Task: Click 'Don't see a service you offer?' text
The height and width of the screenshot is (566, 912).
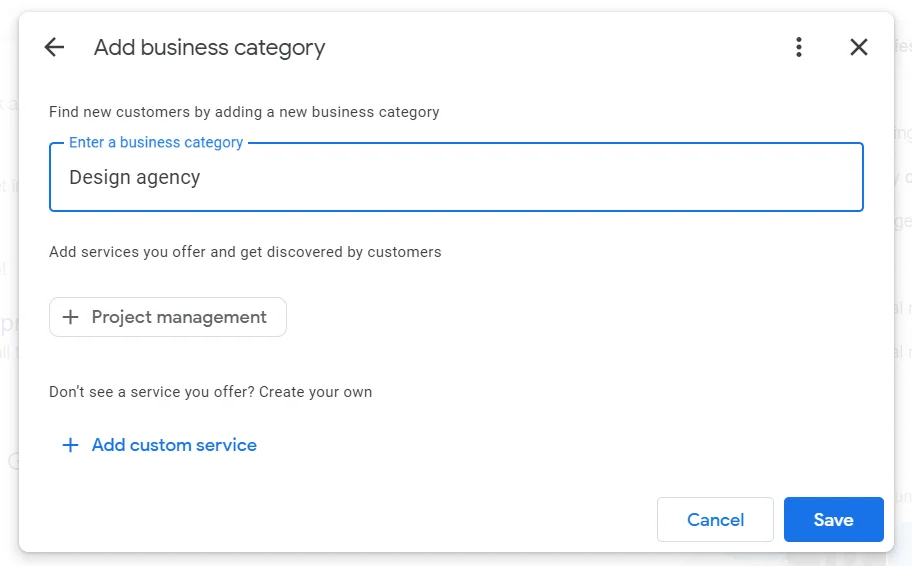Action: pos(152,392)
